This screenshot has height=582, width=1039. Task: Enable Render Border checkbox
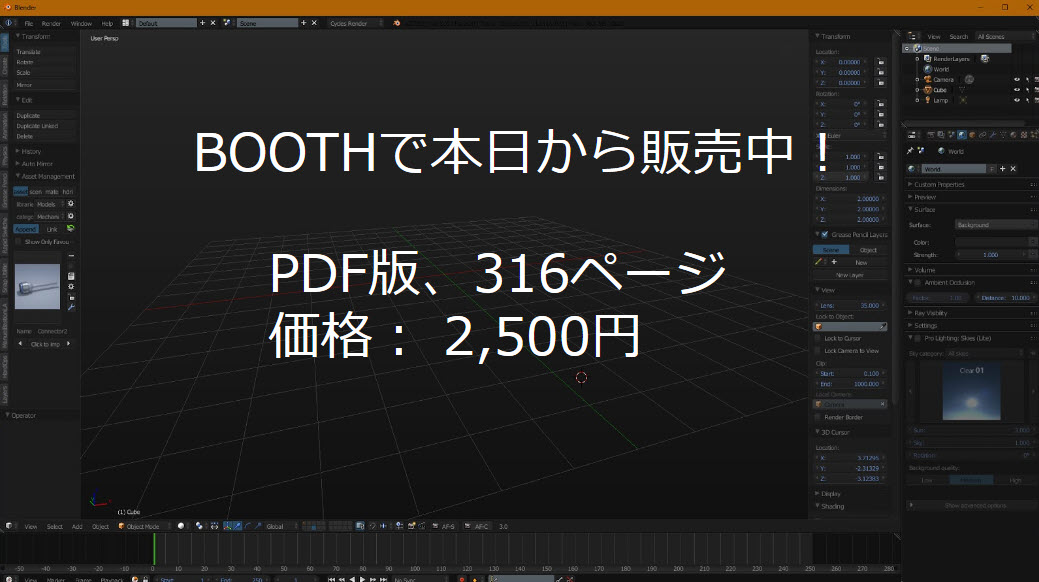click(x=818, y=418)
